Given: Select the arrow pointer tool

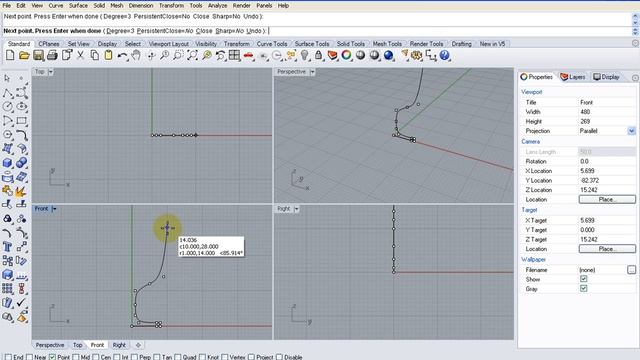Looking at the screenshot, I should pyautogui.click(x=7, y=78).
